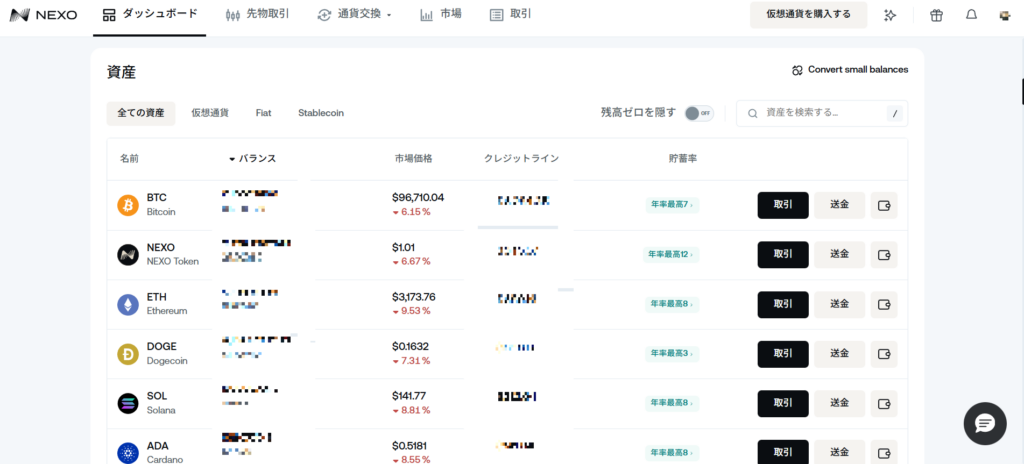Open wallet icon for ADA row
The height and width of the screenshot is (464, 1024).
pos(884,452)
